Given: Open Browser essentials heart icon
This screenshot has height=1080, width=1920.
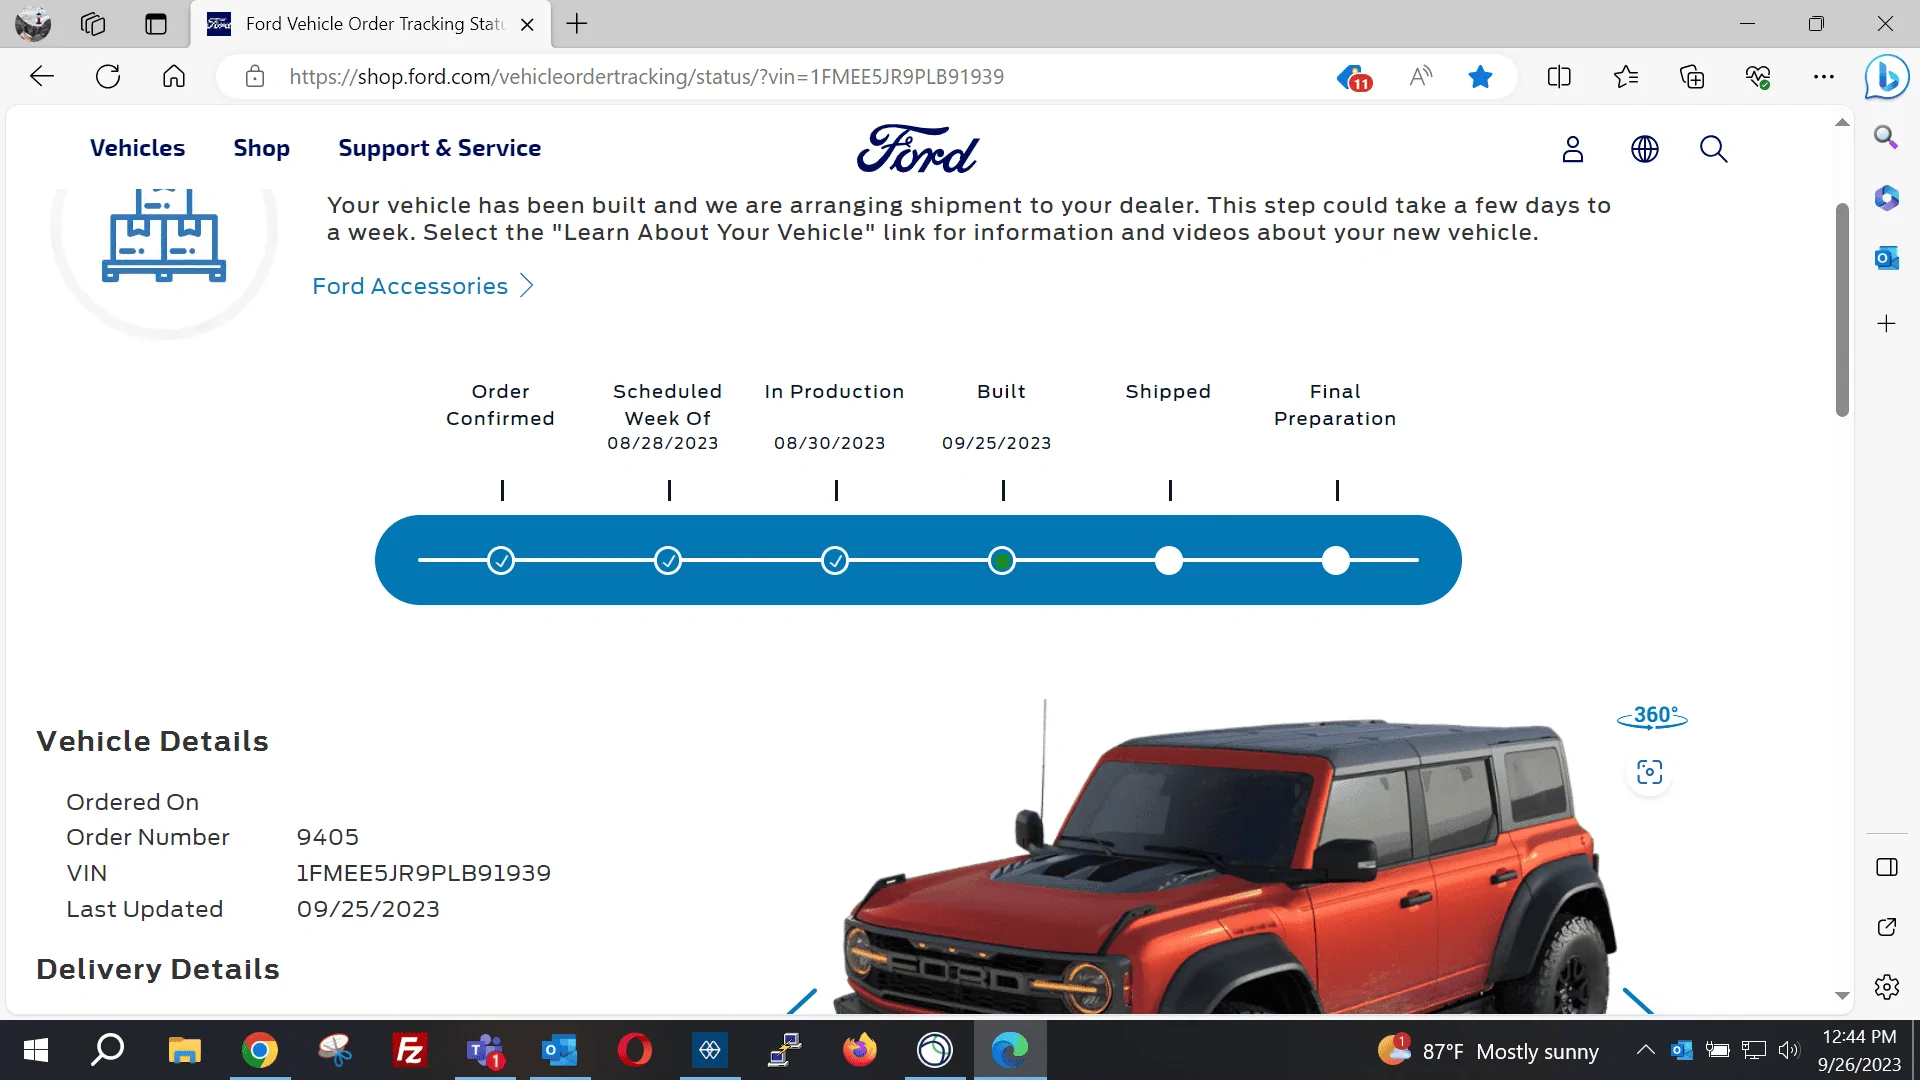Looking at the screenshot, I should (x=1758, y=77).
